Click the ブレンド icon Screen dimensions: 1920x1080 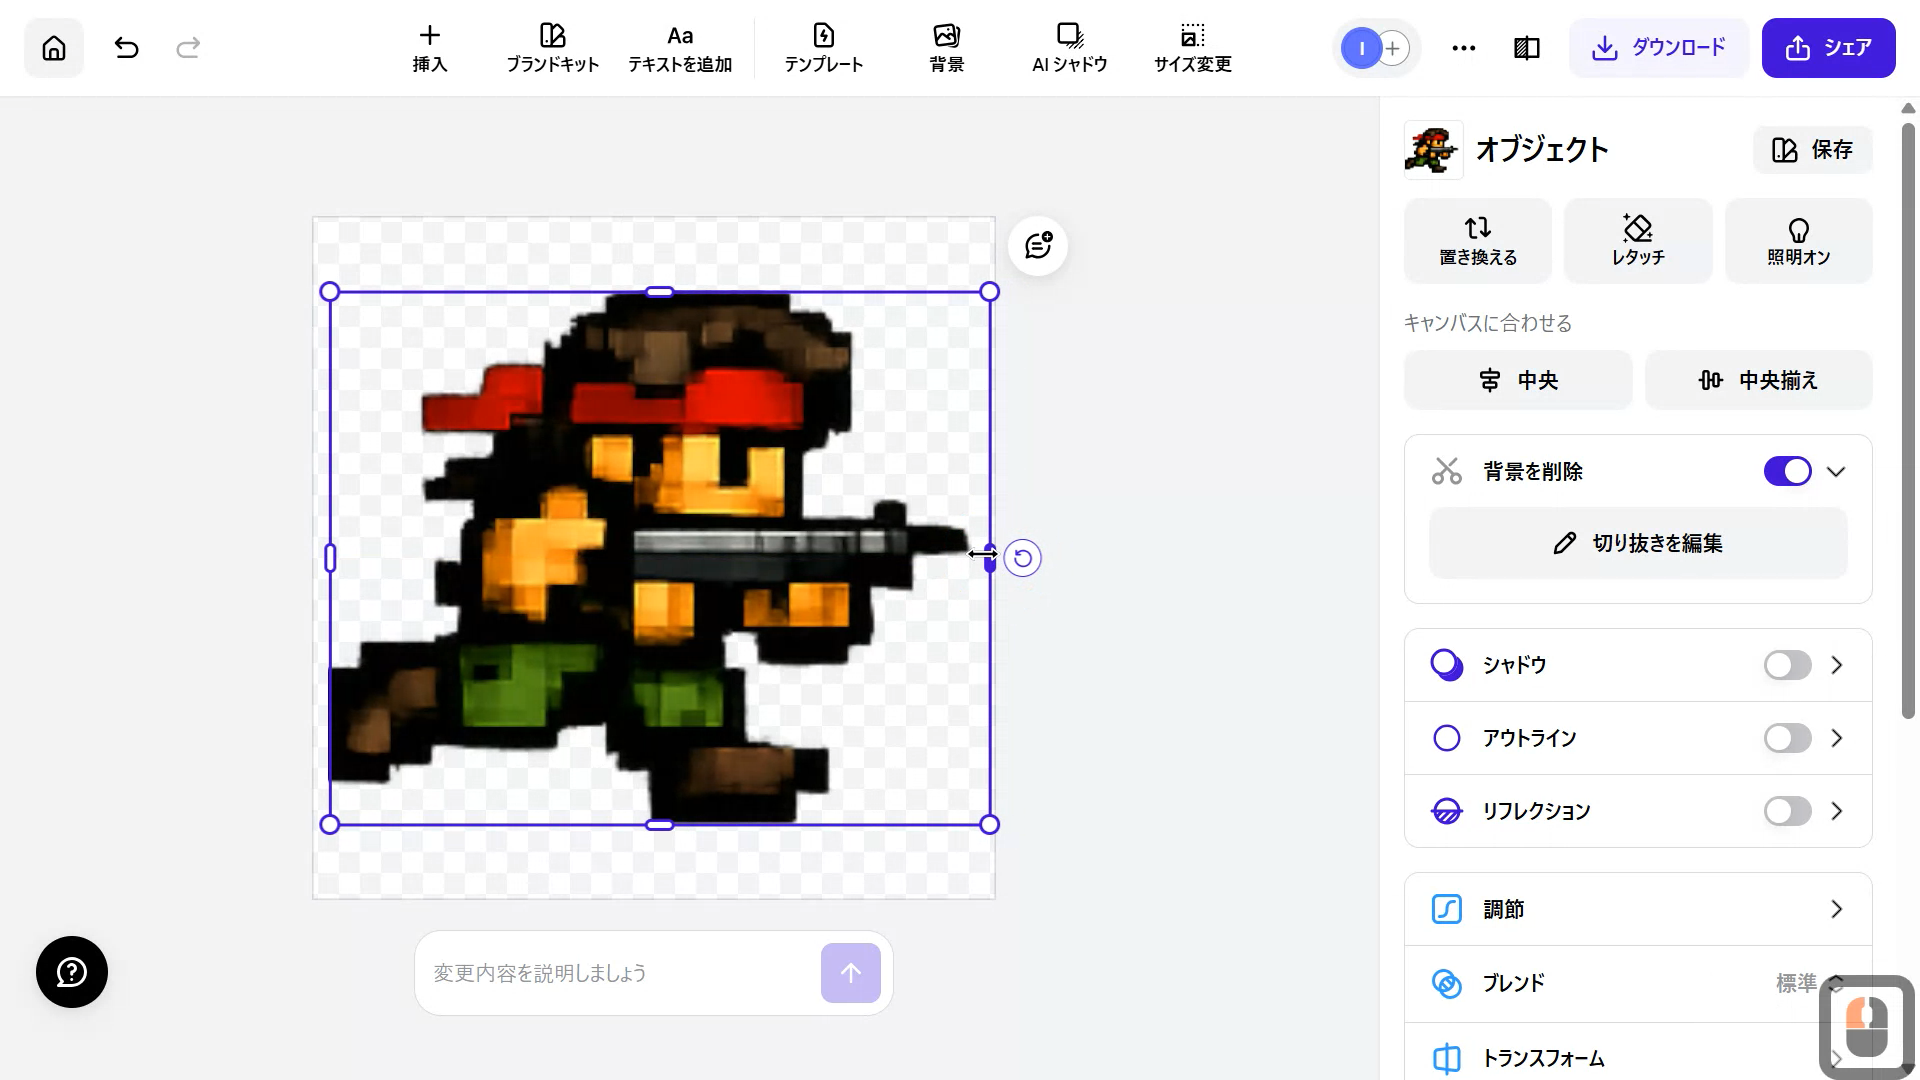pyautogui.click(x=1447, y=983)
